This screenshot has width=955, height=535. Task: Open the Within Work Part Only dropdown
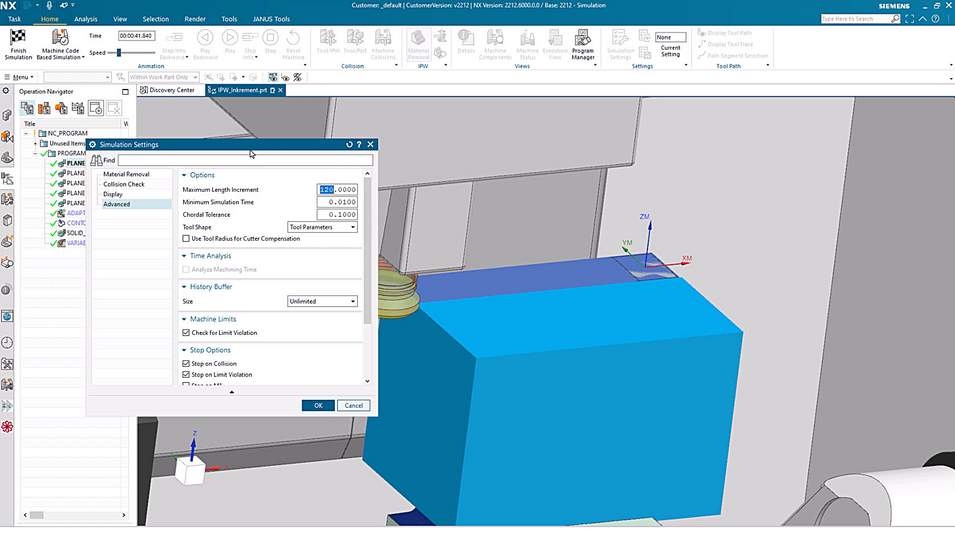pos(164,77)
